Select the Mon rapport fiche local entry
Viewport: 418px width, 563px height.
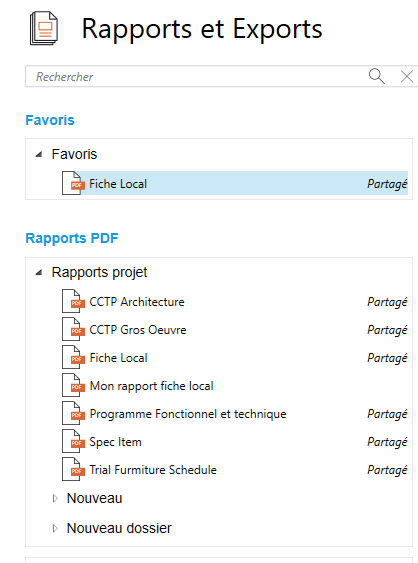(x=235, y=386)
